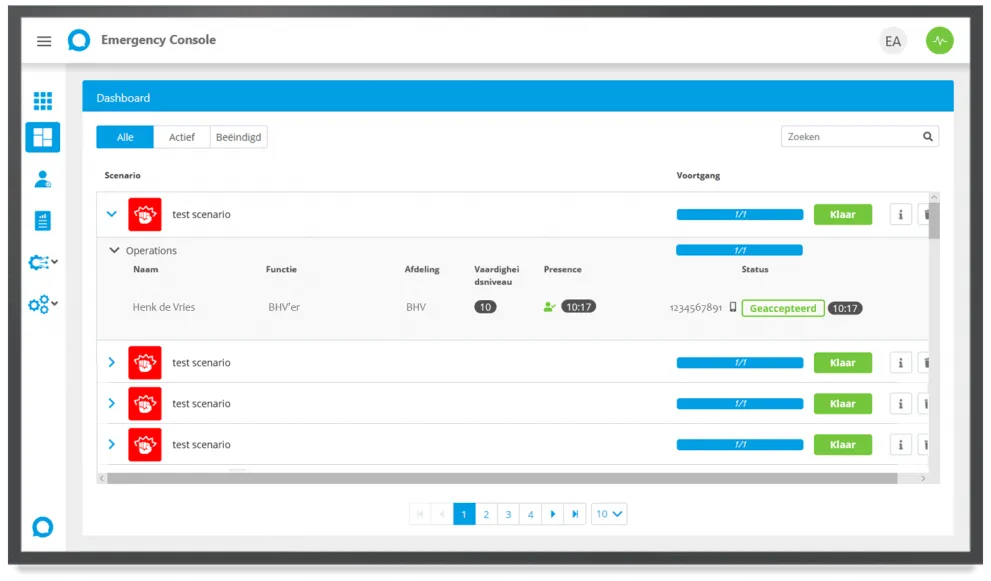The image size is (991, 581).
Task: Click the first scenario's 1/1 progress bar
Action: pyautogui.click(x=739, y=214)
